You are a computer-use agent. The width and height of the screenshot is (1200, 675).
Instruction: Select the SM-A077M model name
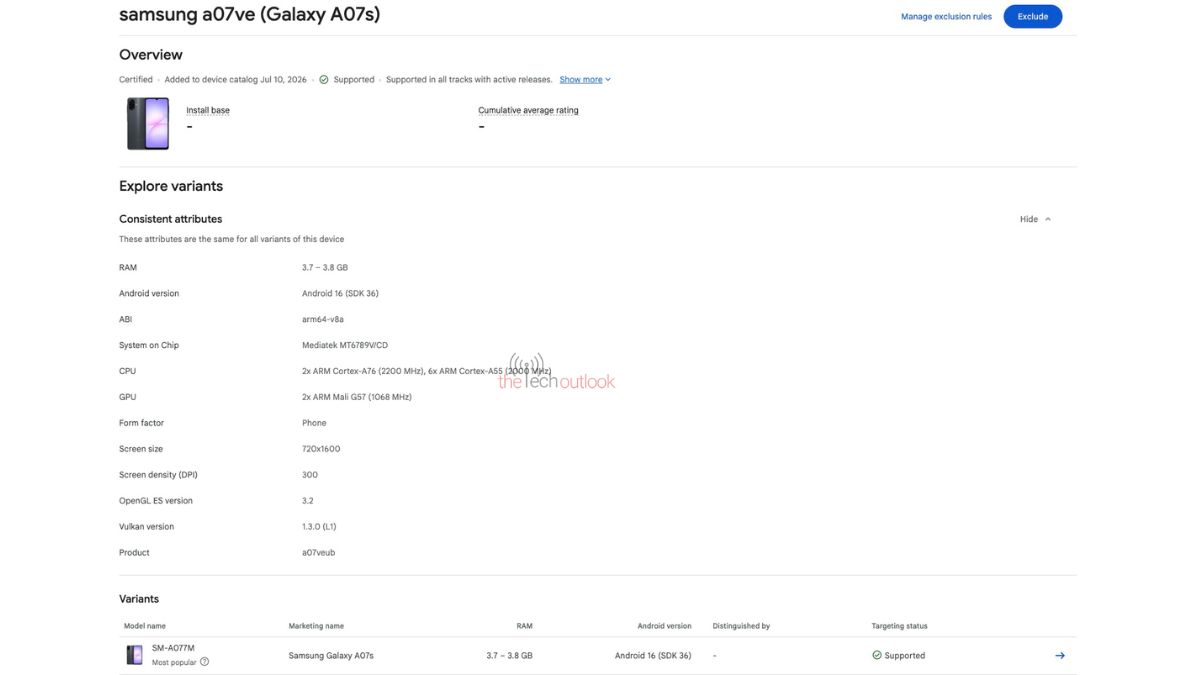[173, 649]
